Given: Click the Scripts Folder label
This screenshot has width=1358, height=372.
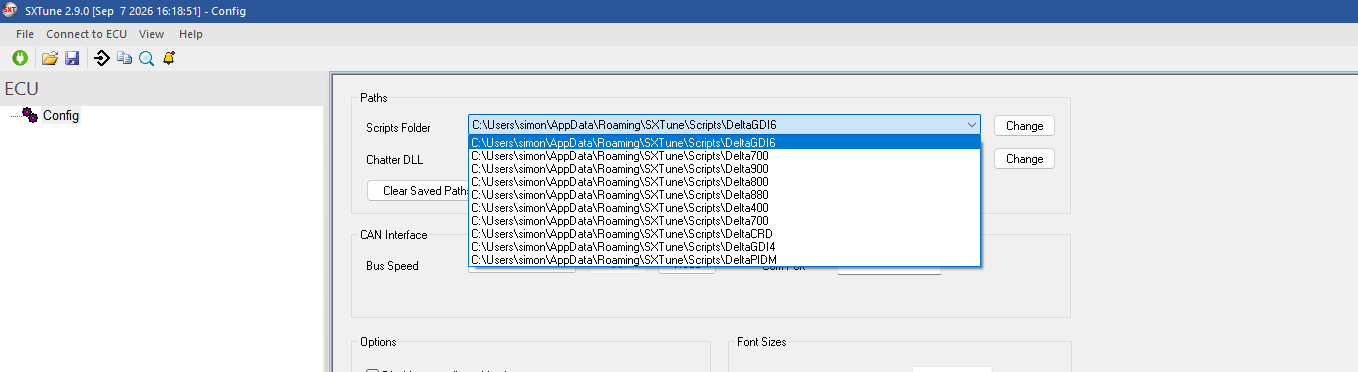Looking at the screenshot, I should tap(399, 128).
